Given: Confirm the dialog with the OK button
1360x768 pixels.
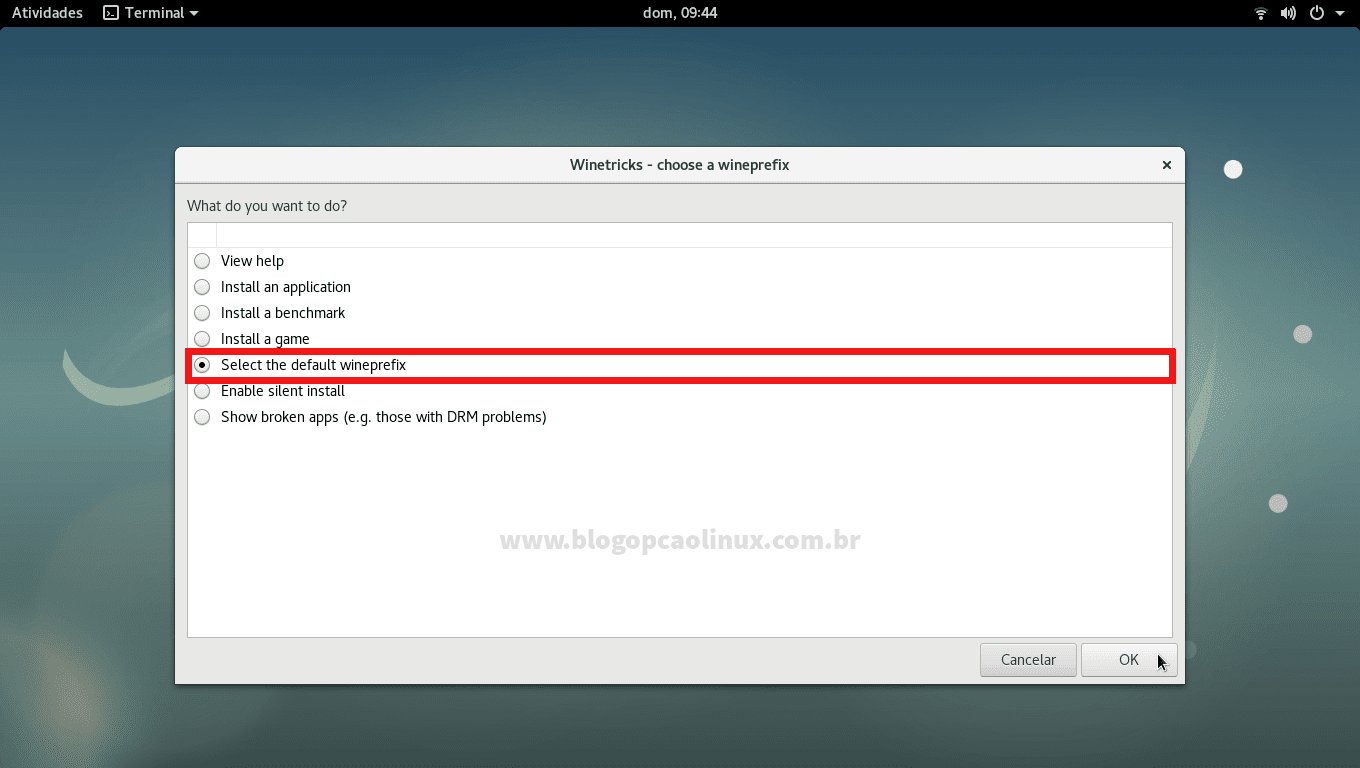Looking at the screenshot, I should (1129, 660).
